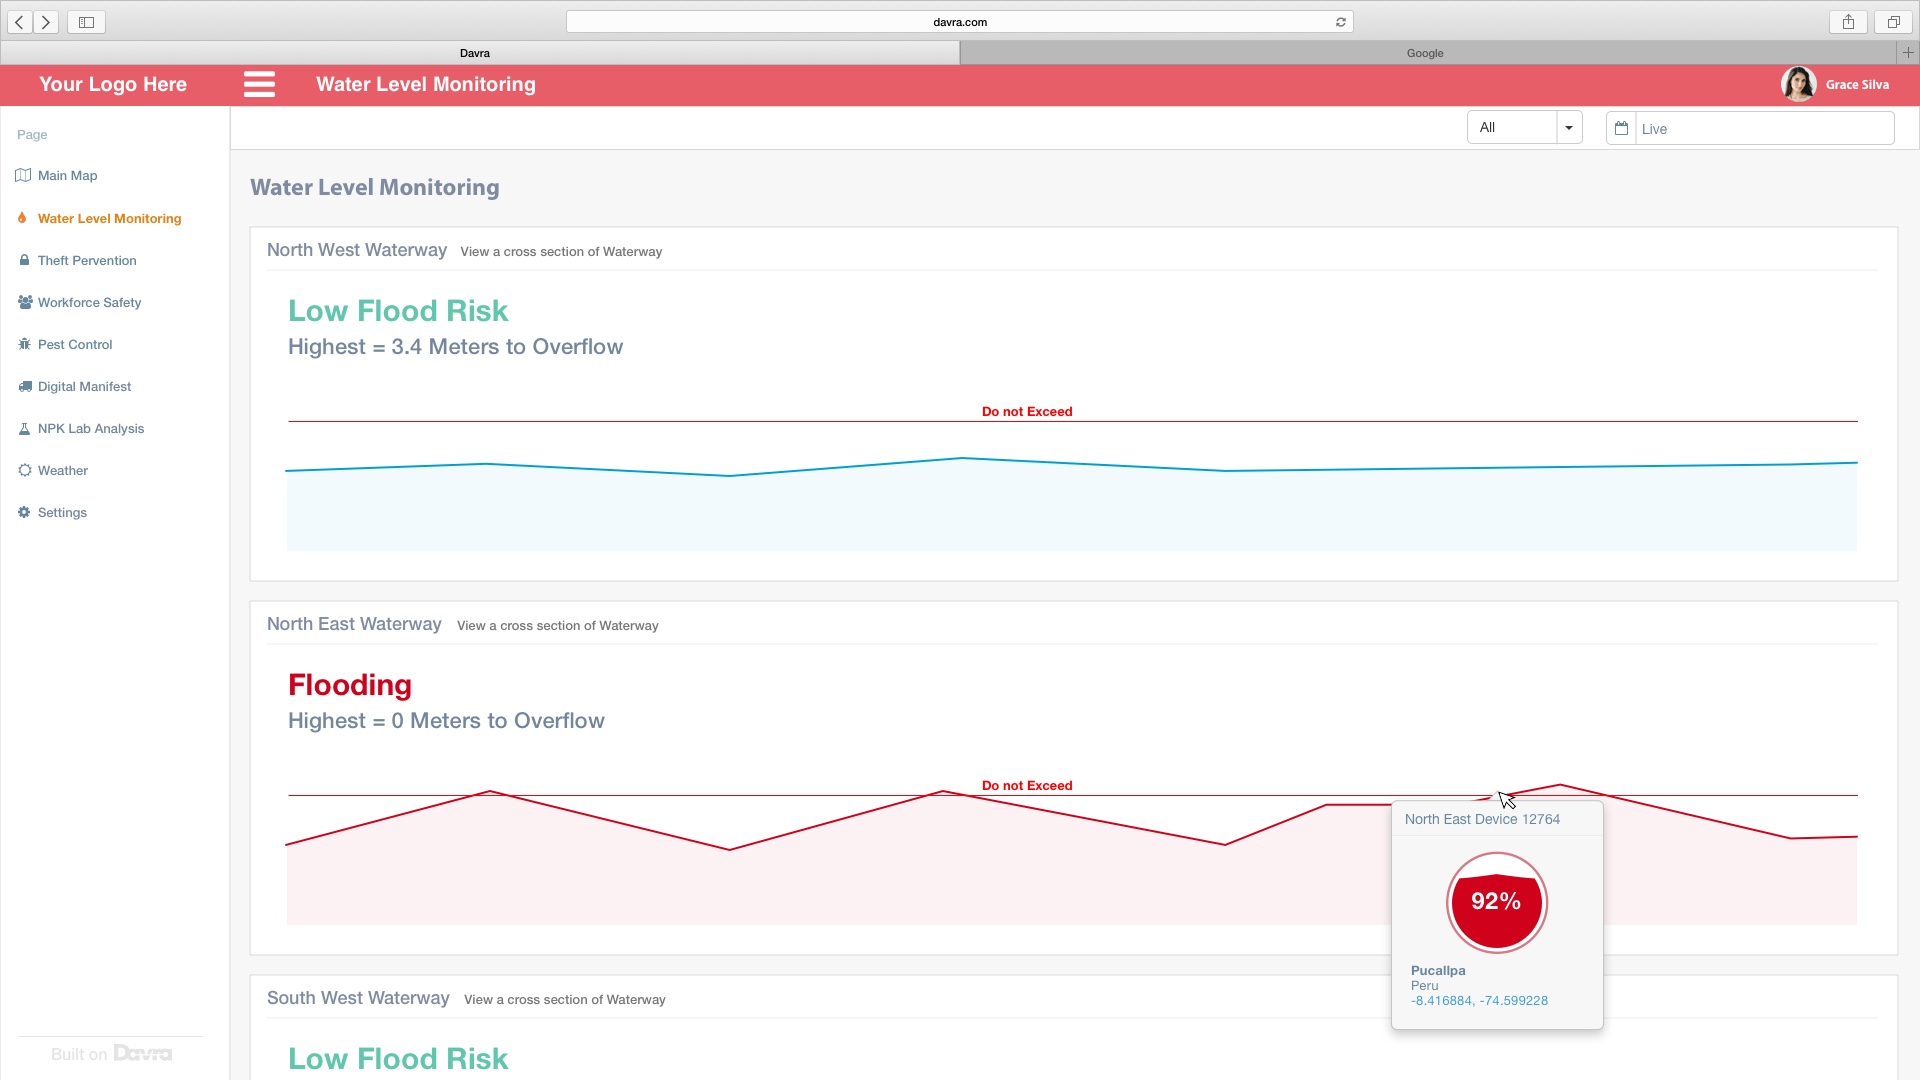Click the Workforce Safety people icon
The image size is (1920, 1080).
coord(25,302)
